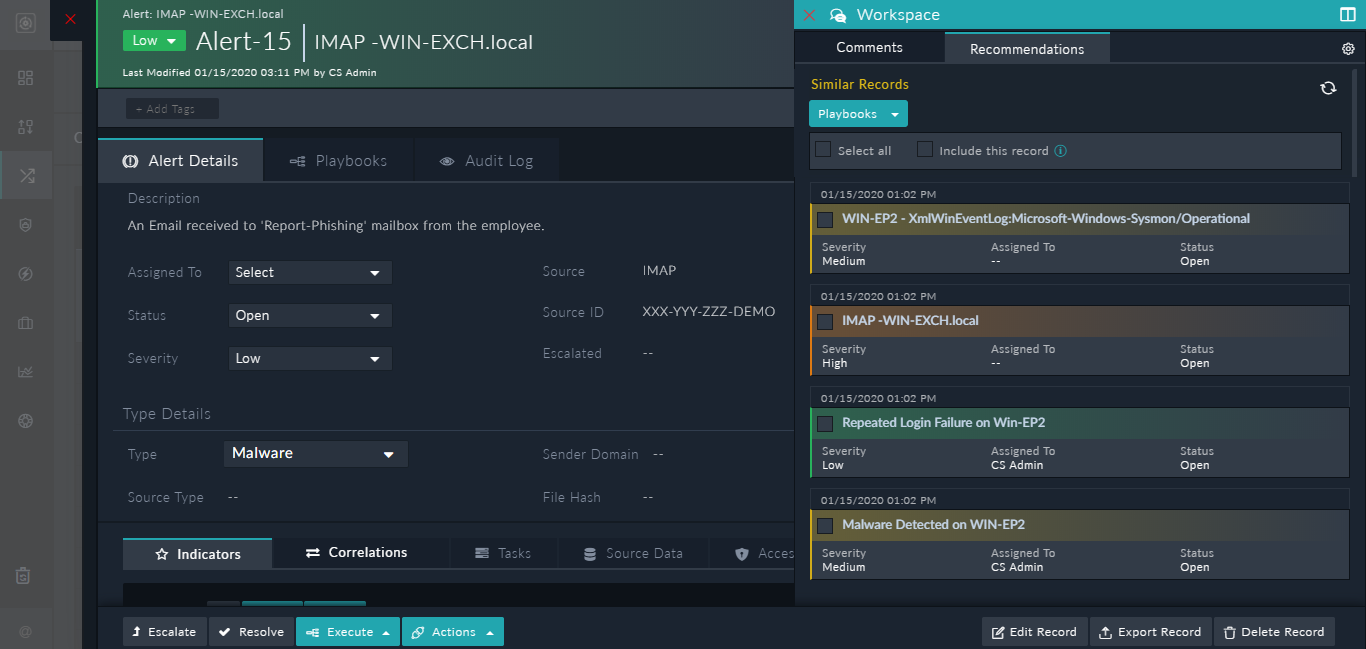Image resolution: width=1366 pixels, height=649 pixels.
Task: Click the Edit Record pencil icon
Action: (x=998, y=632)
